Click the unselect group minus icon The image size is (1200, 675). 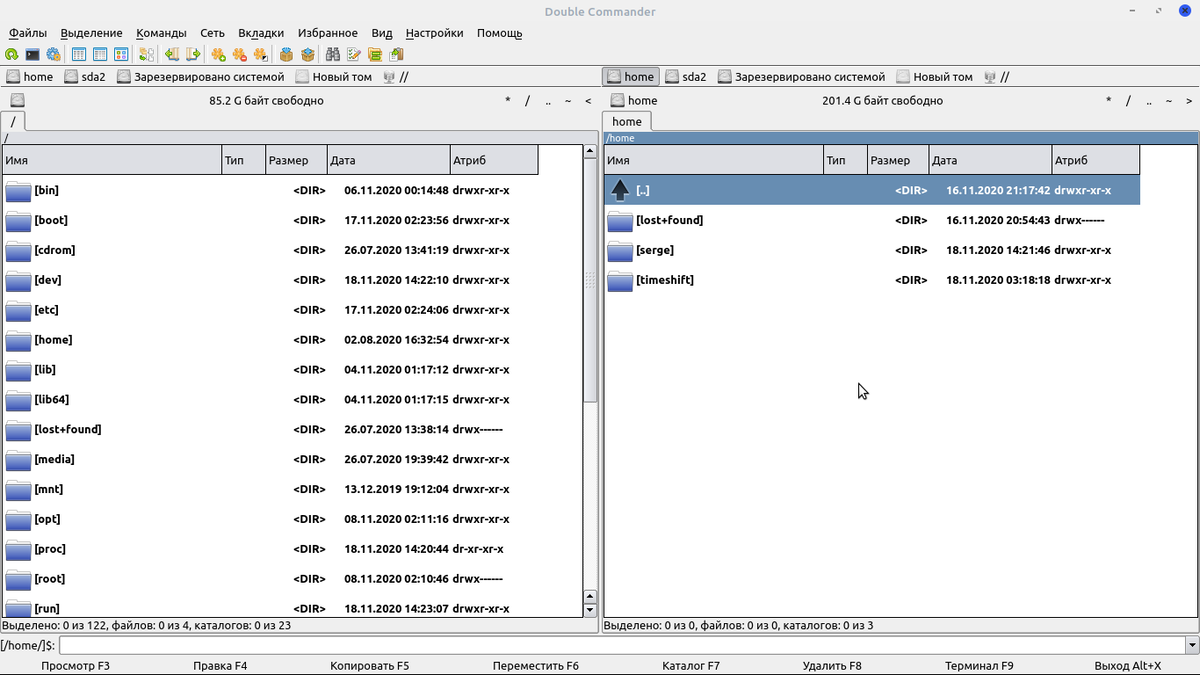point(240,55)
